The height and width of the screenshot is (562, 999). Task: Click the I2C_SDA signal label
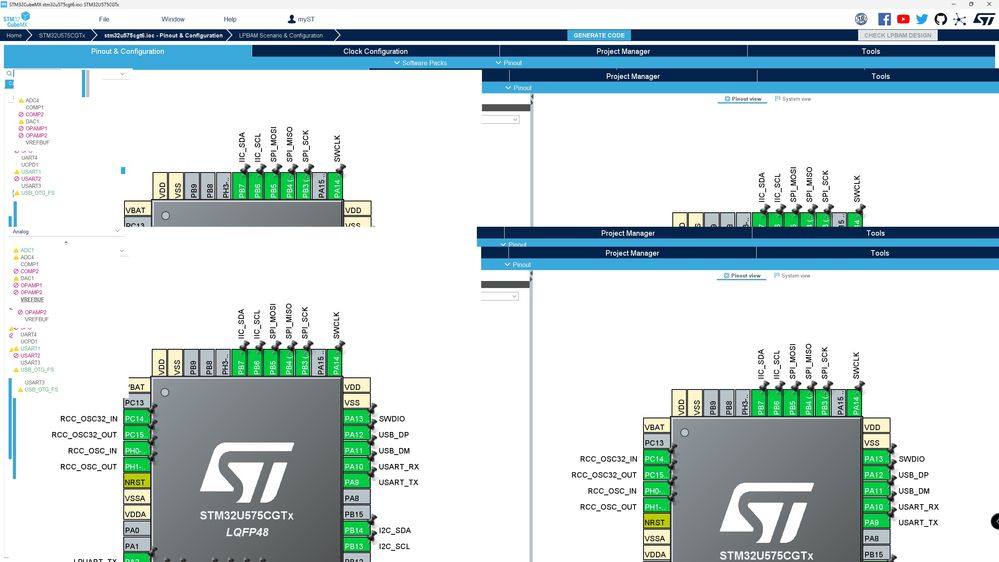394,530
